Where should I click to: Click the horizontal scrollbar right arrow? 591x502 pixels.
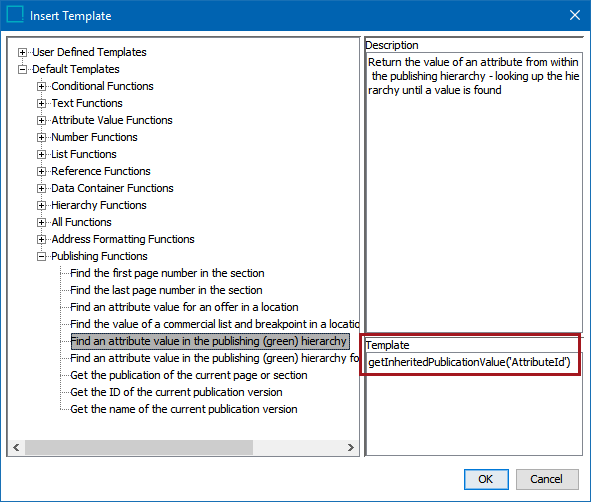(x=351, y=447)
